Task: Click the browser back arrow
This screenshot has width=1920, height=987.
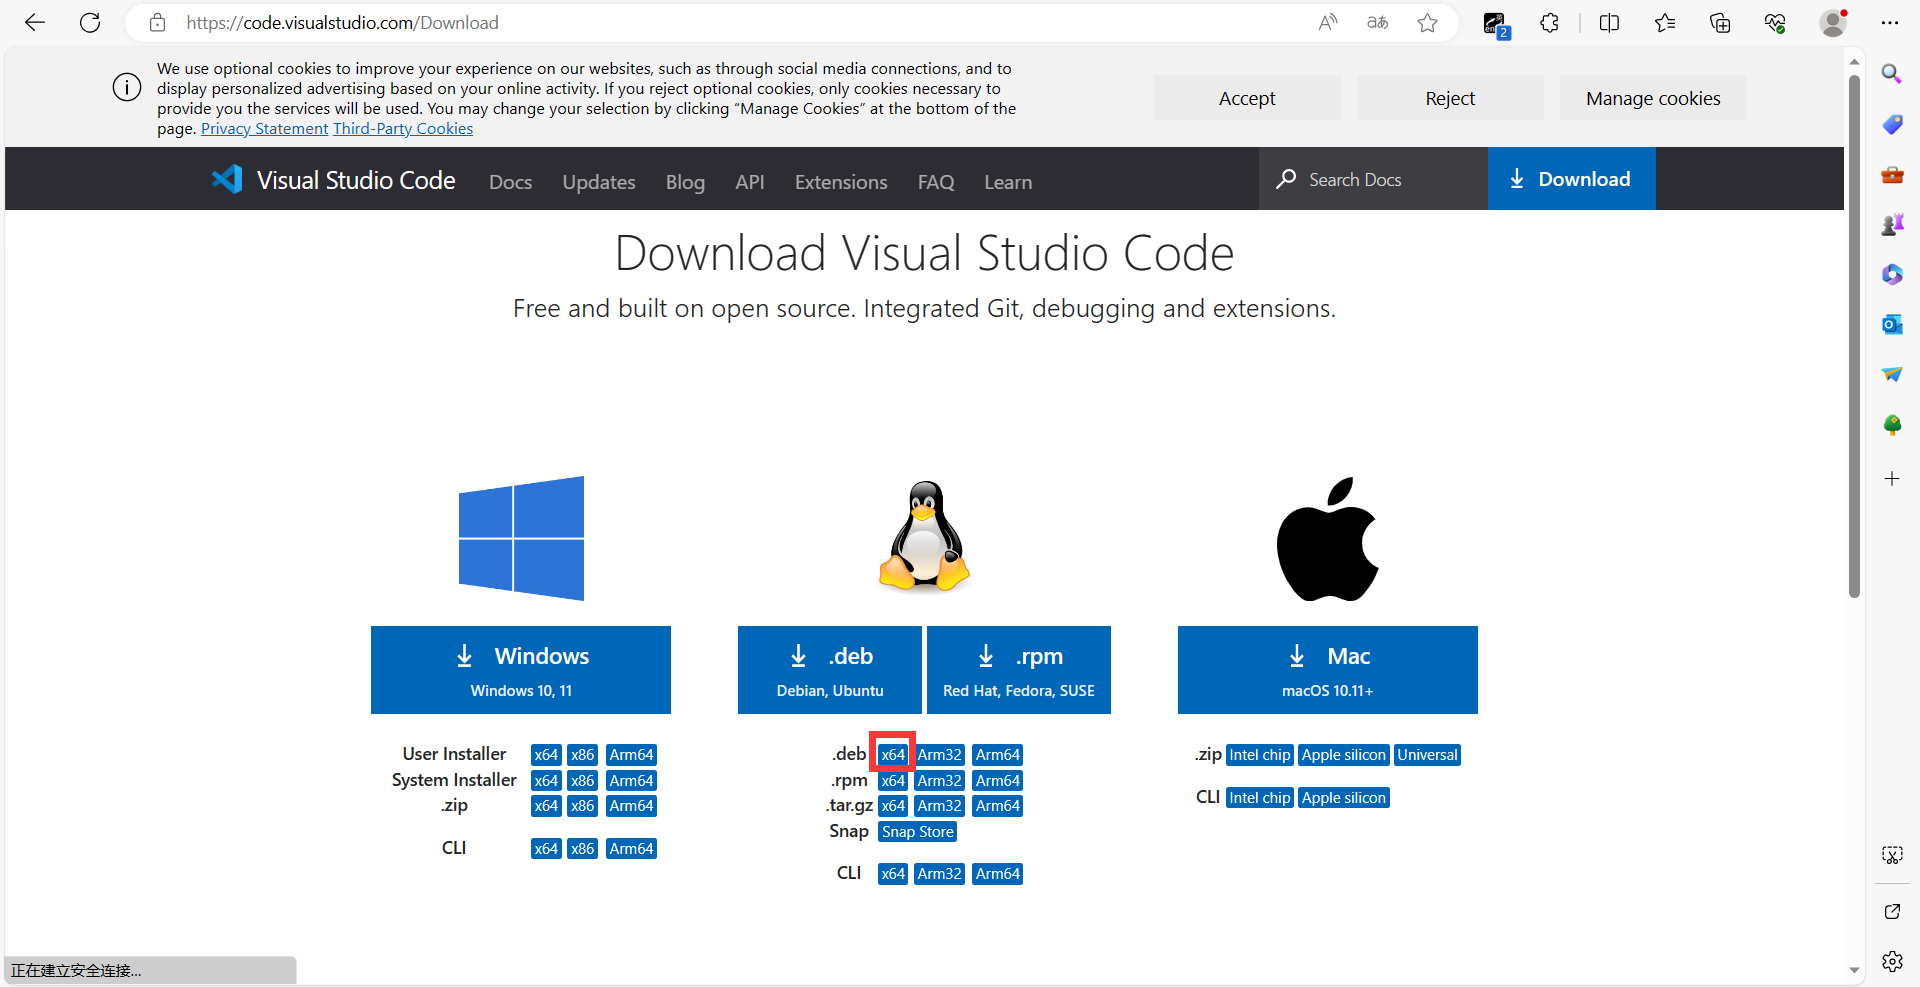Action: pos(35,23)
